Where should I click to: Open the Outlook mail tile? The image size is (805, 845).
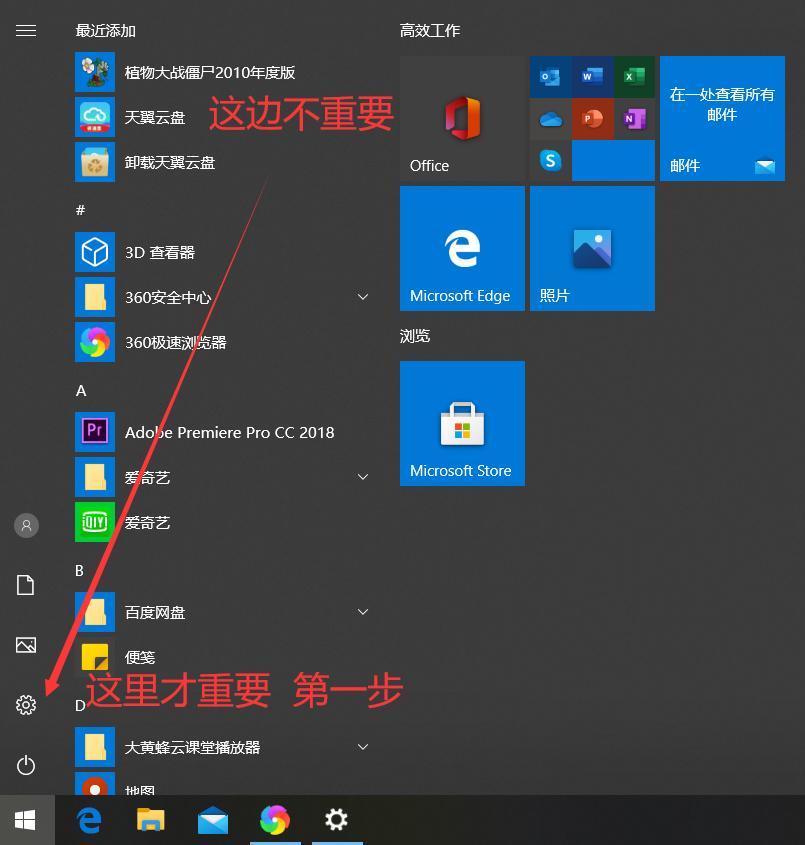click(550, 76)
